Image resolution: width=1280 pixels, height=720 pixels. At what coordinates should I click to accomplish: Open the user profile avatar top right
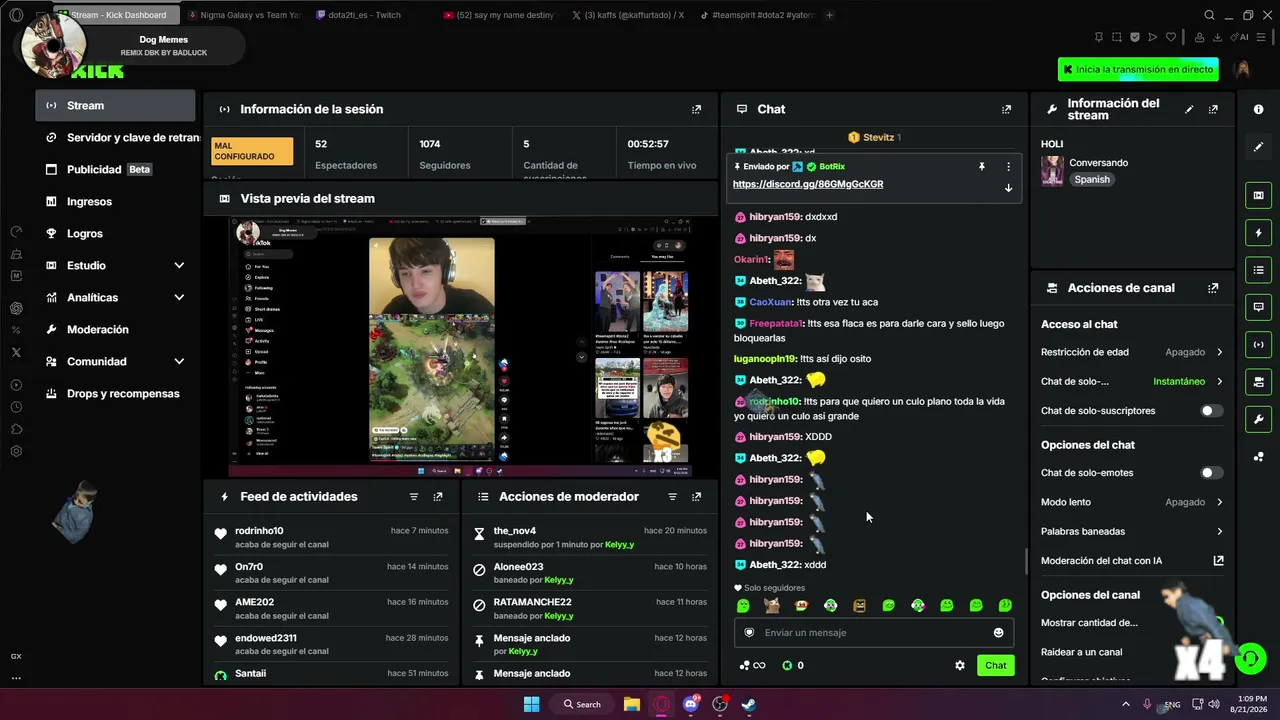1243,69
